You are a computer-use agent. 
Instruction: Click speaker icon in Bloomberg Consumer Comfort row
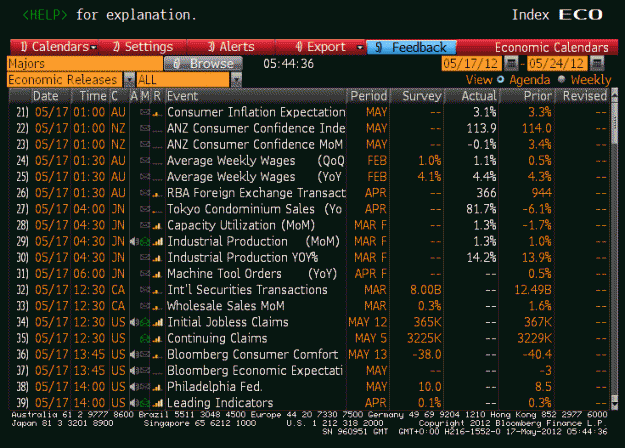134,354
